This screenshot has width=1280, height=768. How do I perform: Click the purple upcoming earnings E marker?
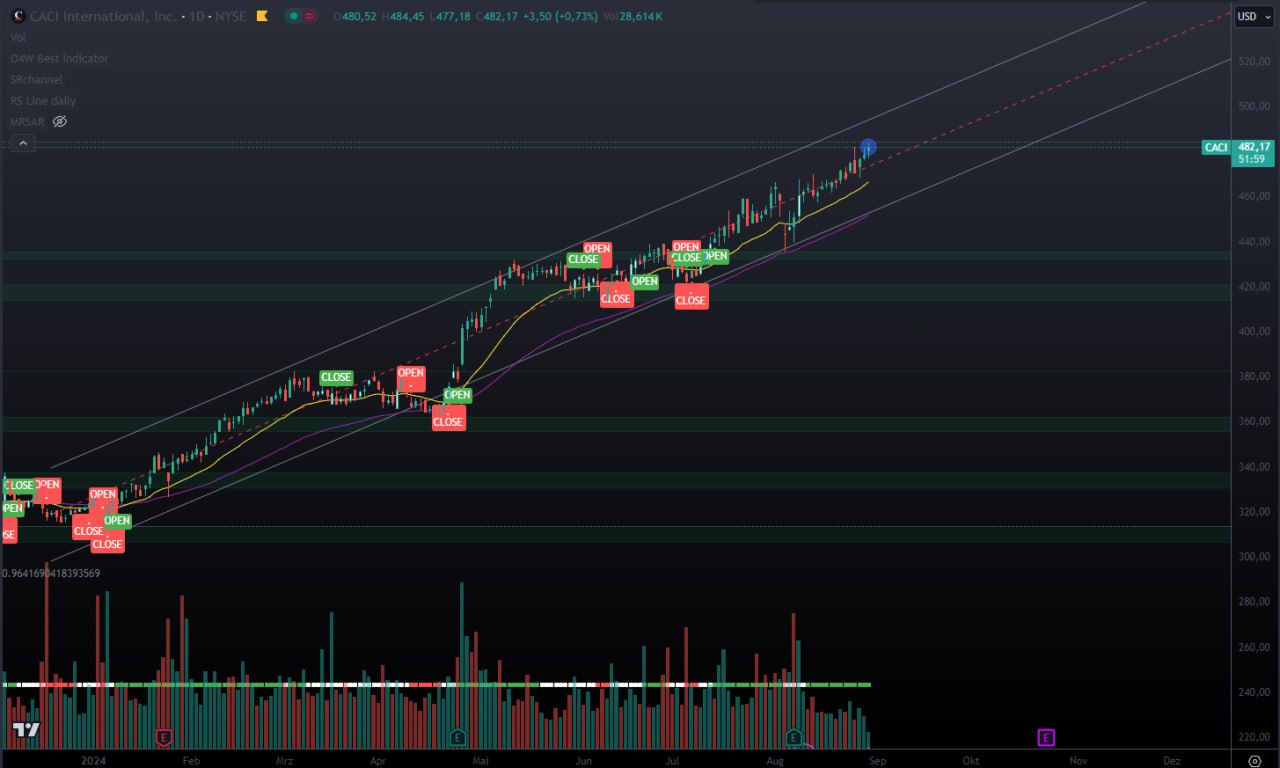(x=1046, y=738)
